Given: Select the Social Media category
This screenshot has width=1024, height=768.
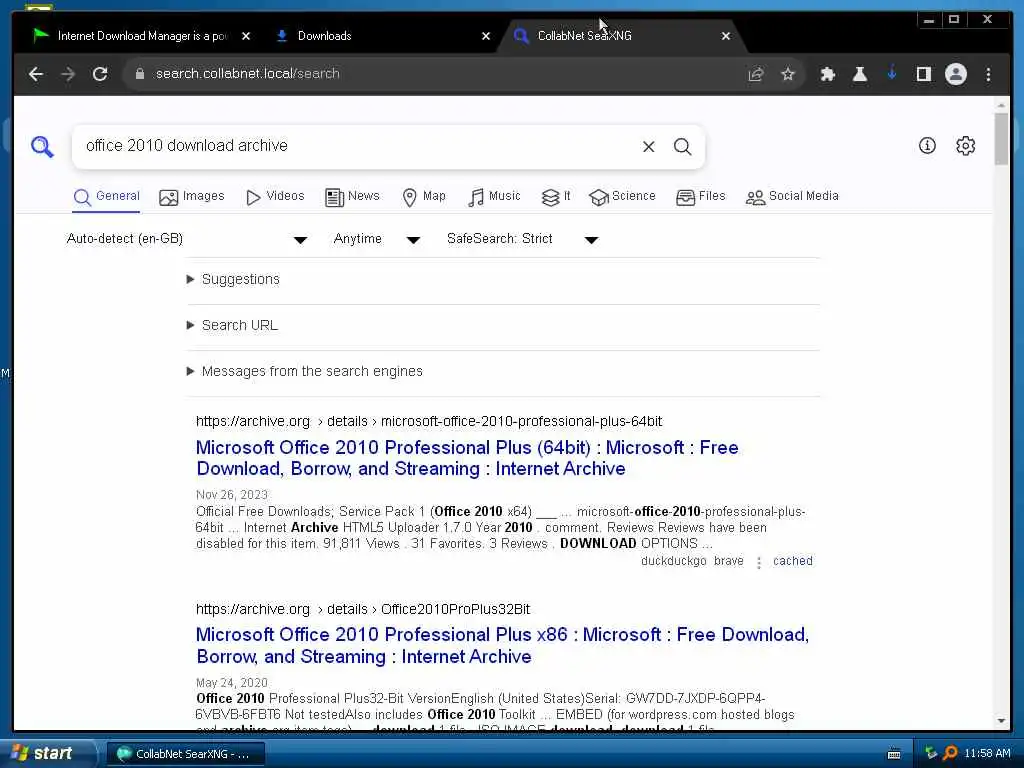Looking at the screenshot, I should click(792, 196).
